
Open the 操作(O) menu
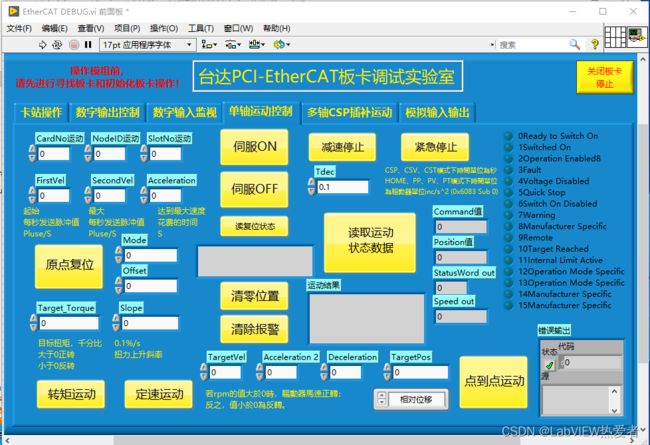click(164, 28)
